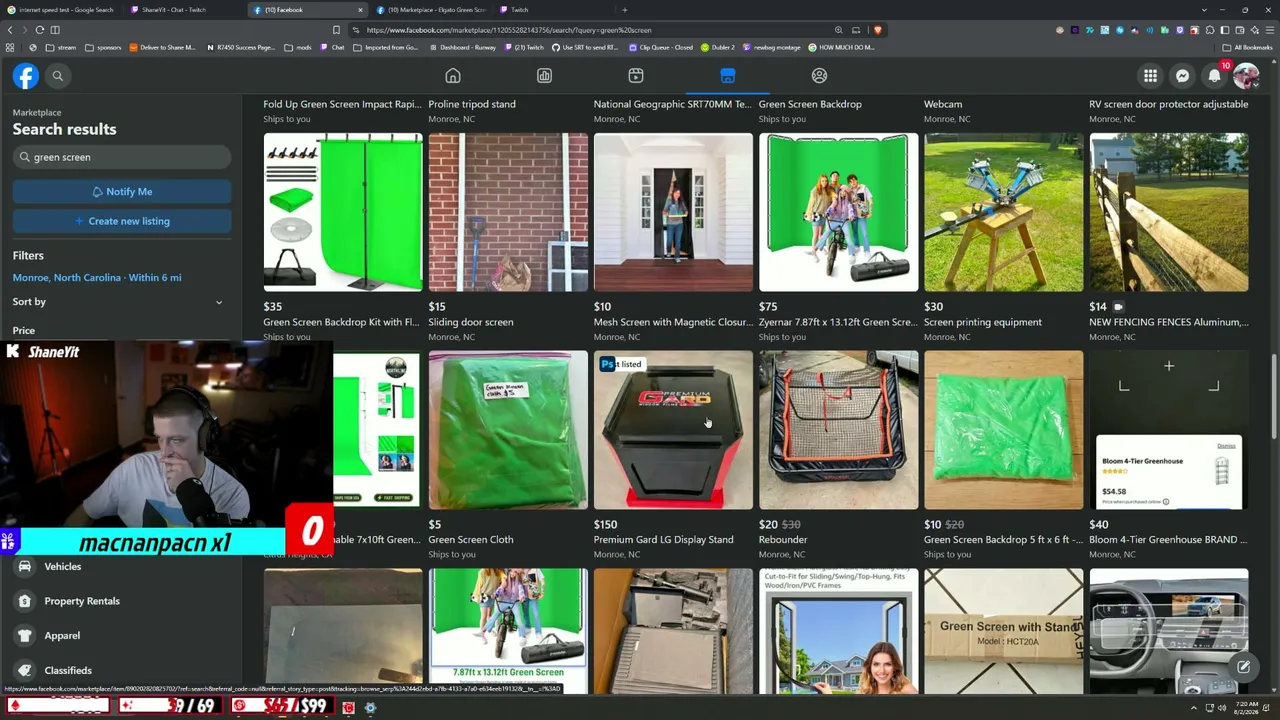Switch to the Marketplace Elgato Green Screen tab
The width and height of the screenshot is (1280, 720).
click(432, 10)
